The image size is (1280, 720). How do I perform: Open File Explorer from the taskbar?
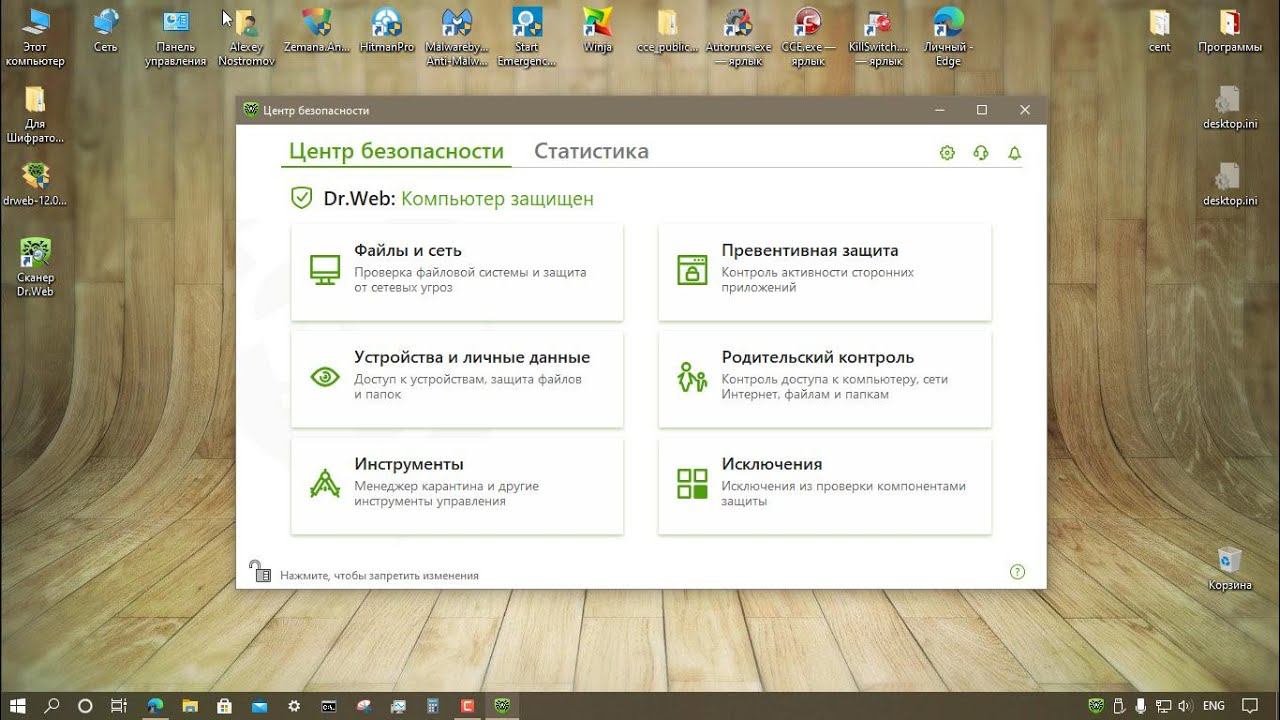[x=190, y=706]
